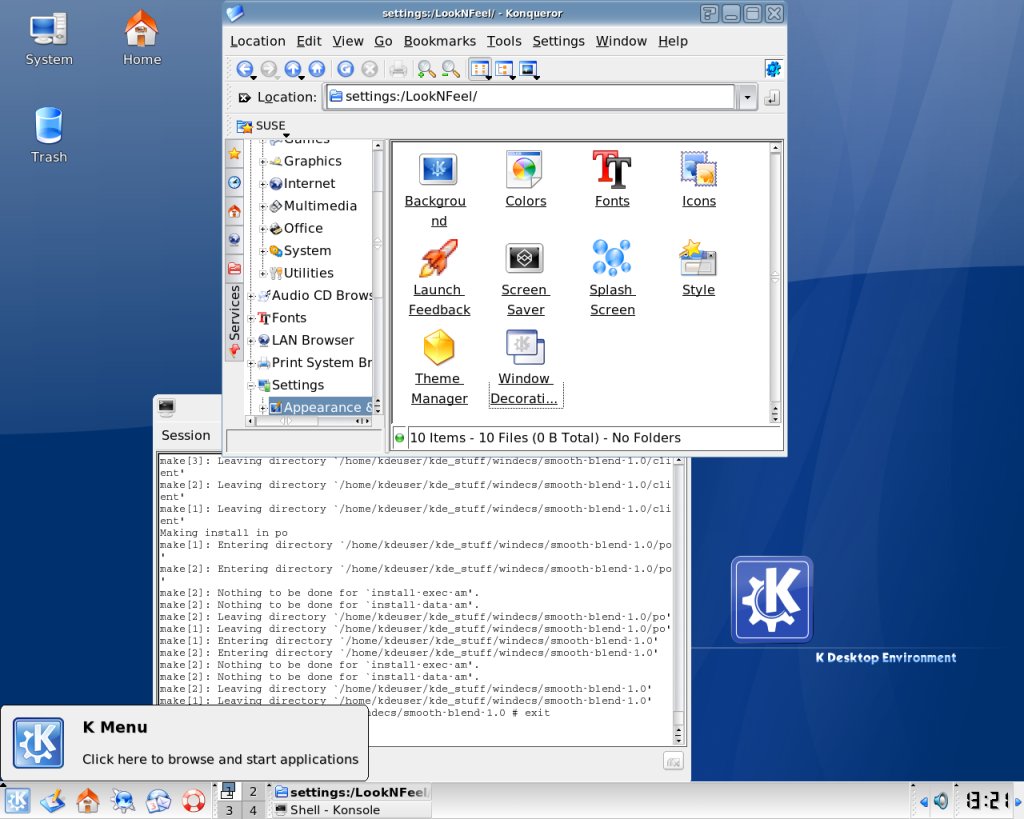Image resolution: width=1024 pixels, height=819 pixels.
Task: Go back with the Back arrow
Action: click(x=244, y=69)
